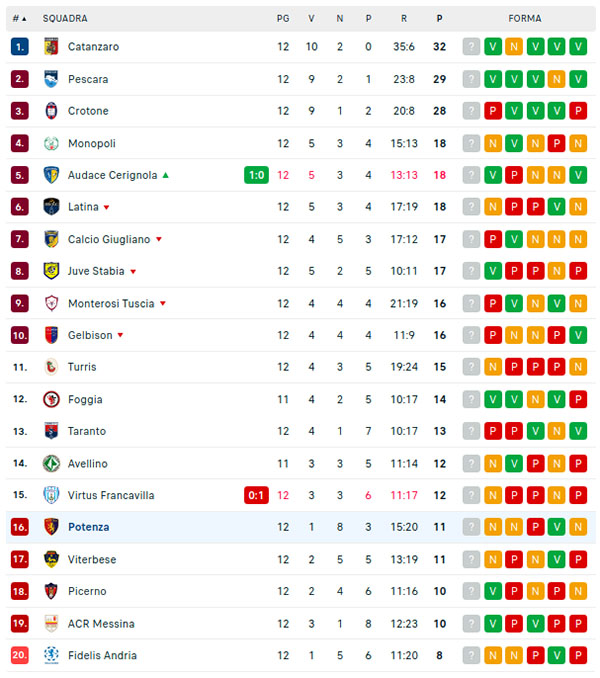Sort standings by the PG column header
The image size is (600, 678).
[x=283, y=19]
